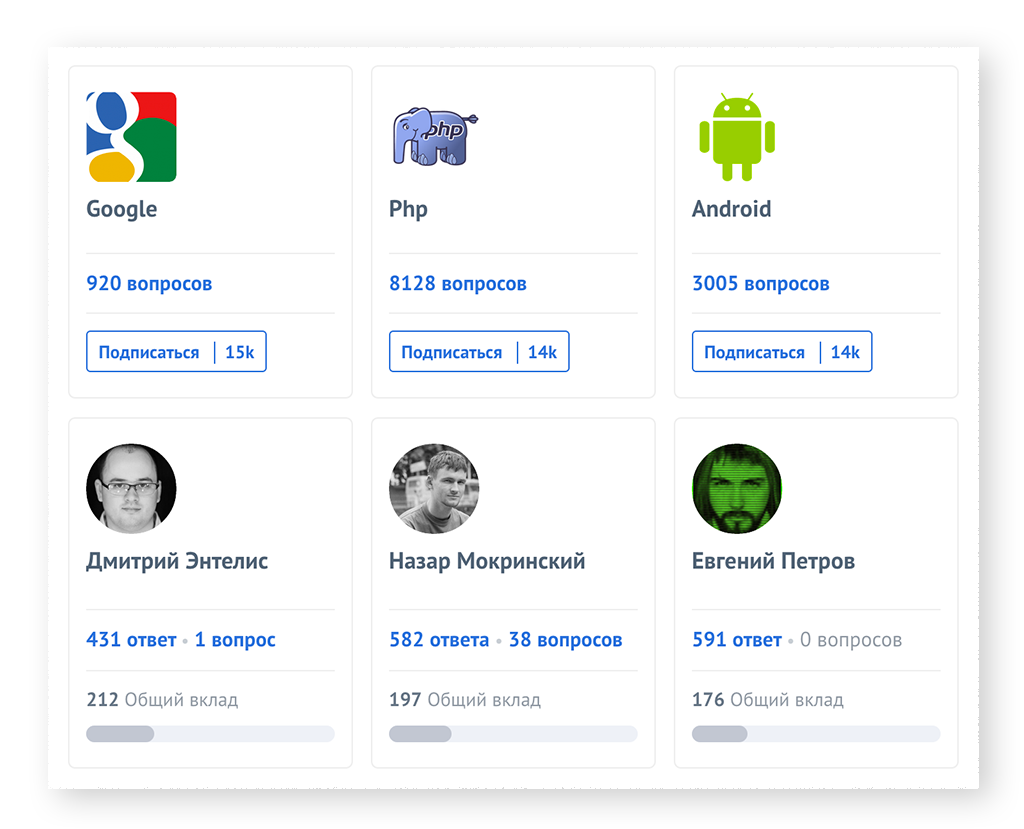Open Евгений Петров green avatar

pos(737,489)
